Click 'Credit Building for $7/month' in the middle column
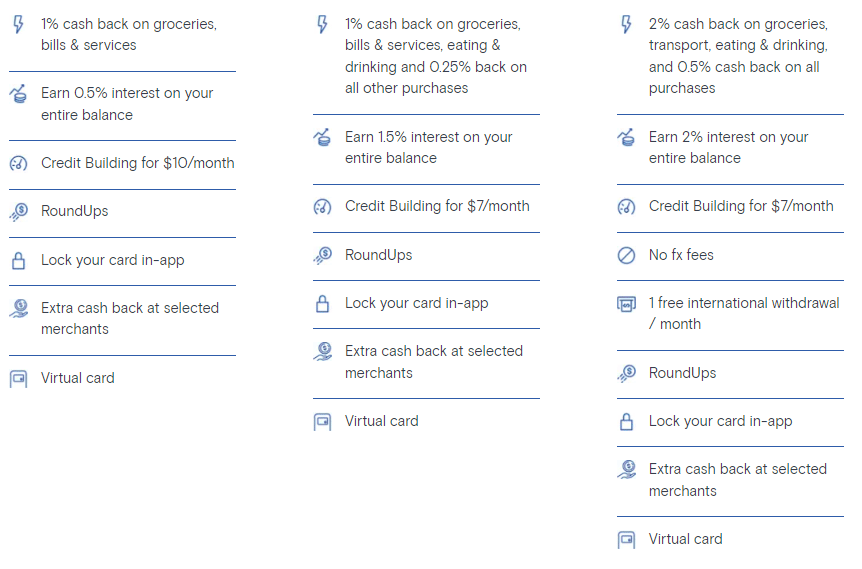The height and width of the screenshot is (569, 862). 437,206
